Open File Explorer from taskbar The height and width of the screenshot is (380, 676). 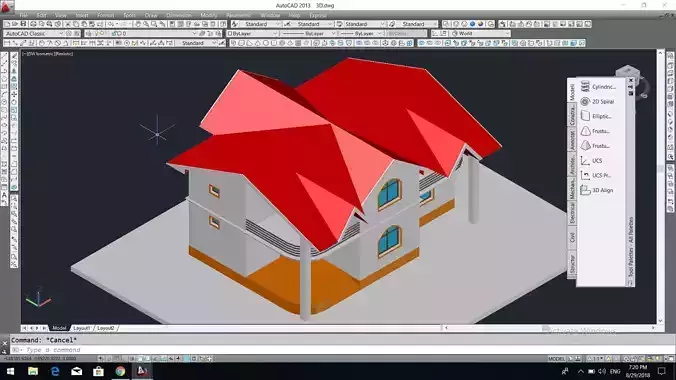pos(33,371)
